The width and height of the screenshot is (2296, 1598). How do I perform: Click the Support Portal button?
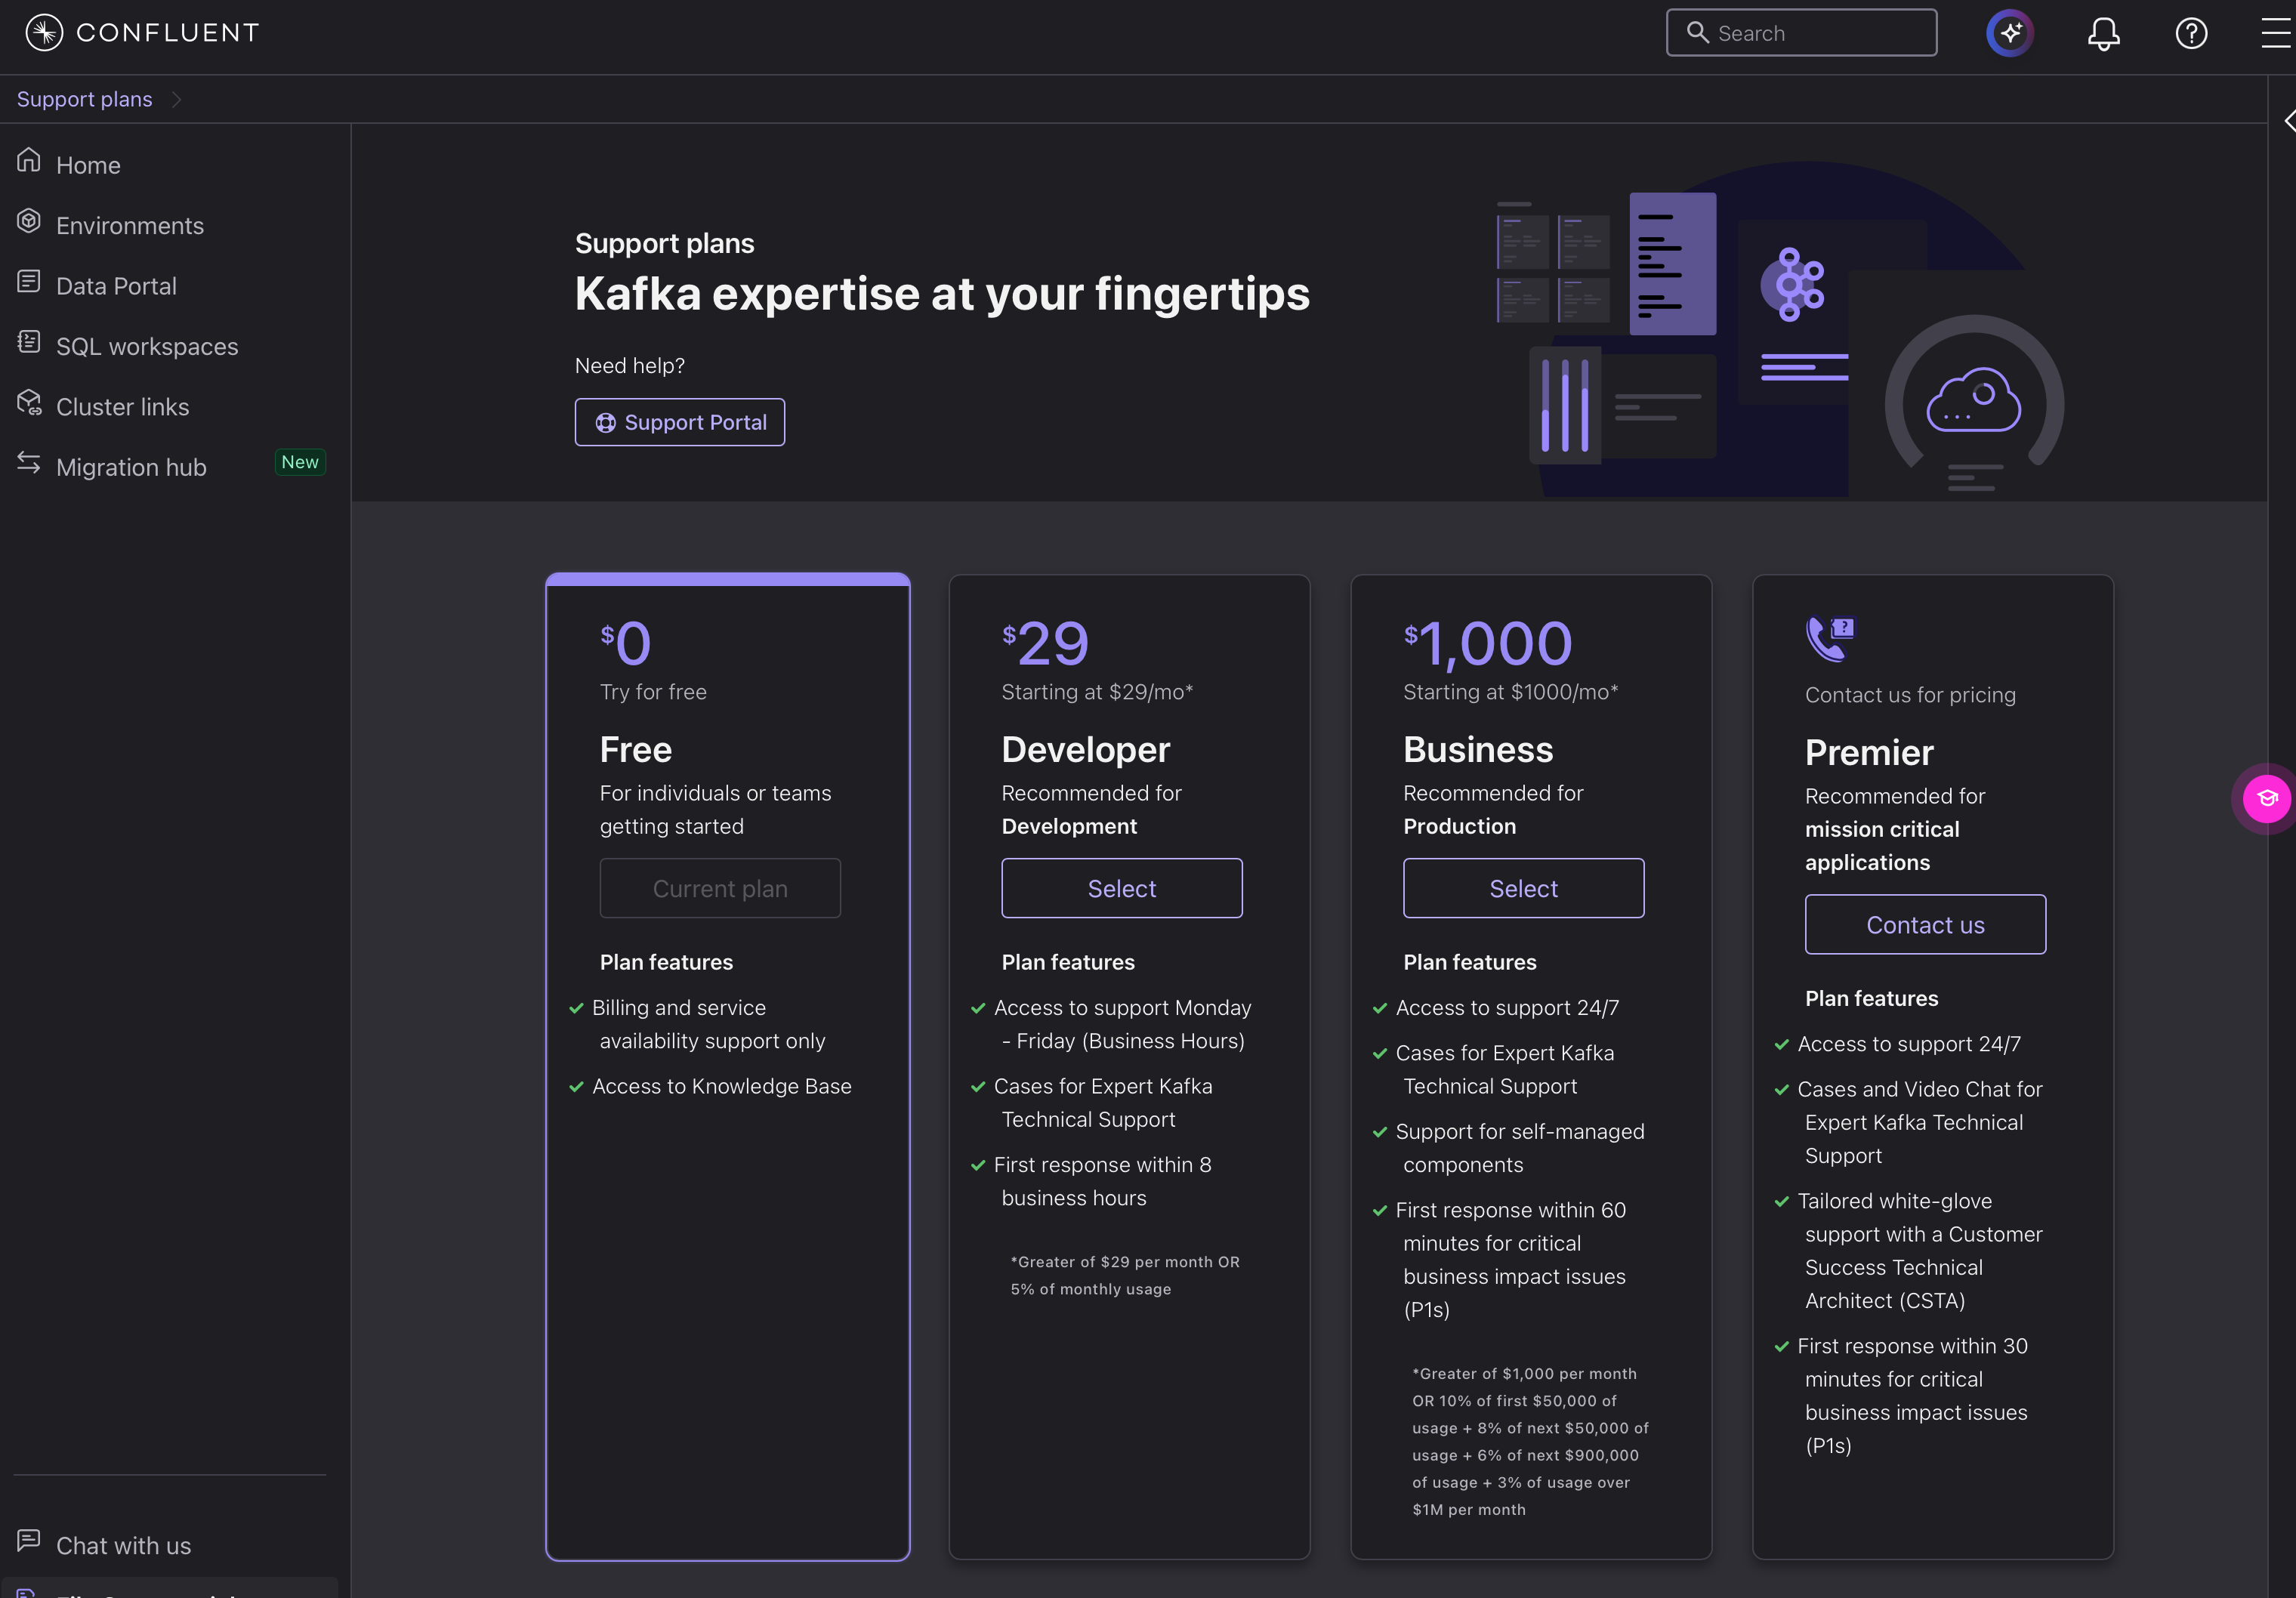680,422
